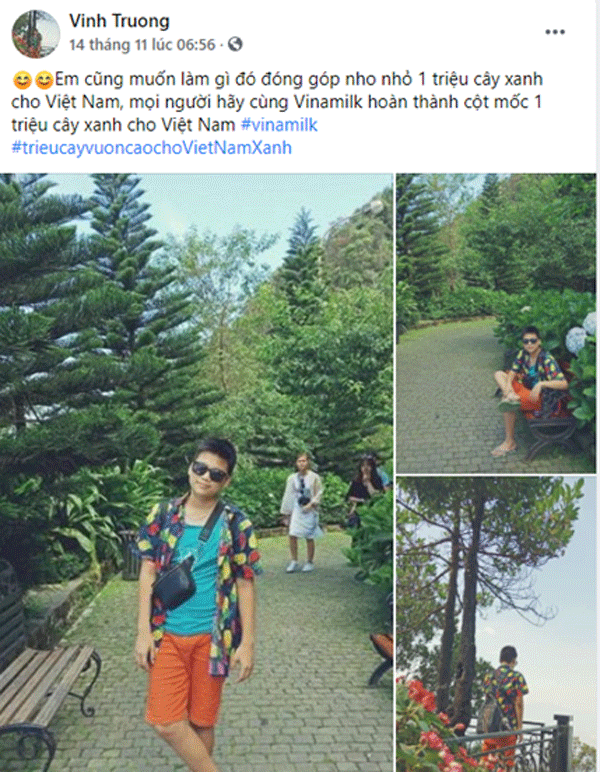Click the public globe audience icon
Viewport: 600px width, 772px height.
(235, 44)
